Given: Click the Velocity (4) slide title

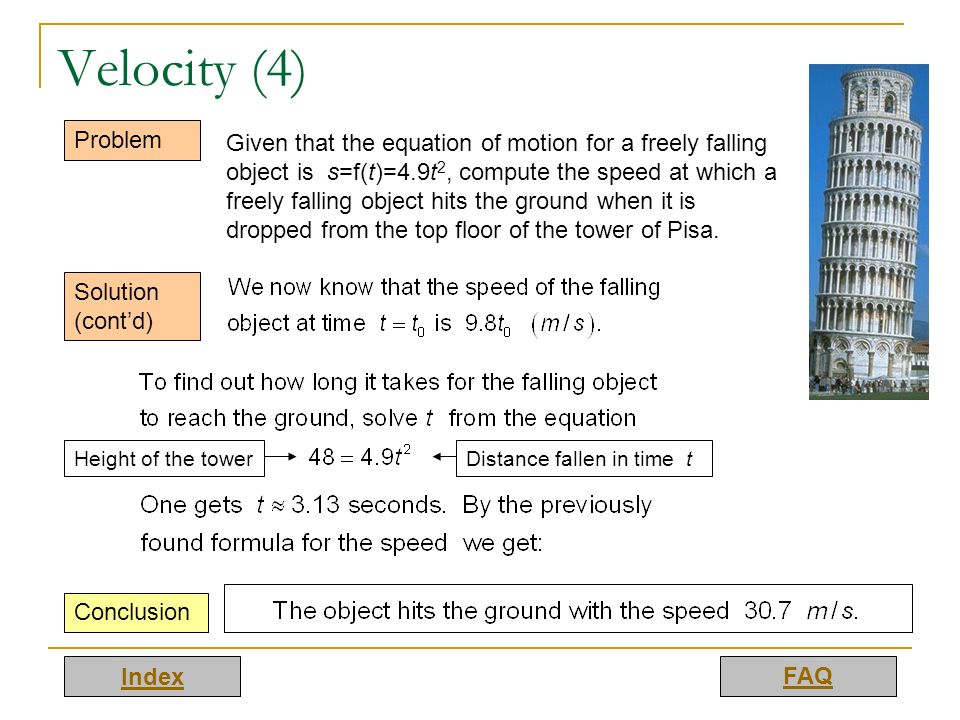Looking at the screenshot, I should (x=181, y=71).
